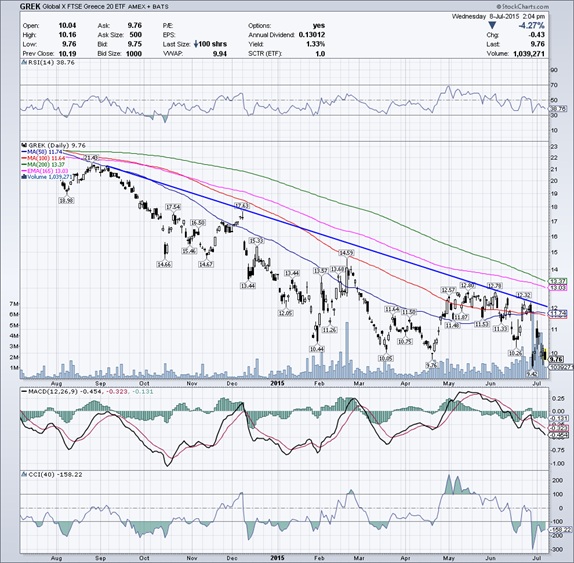Click the 10.05 low price label
This screenshot has width=574, height=563.
pyautogui.click(x=385, y=358)
